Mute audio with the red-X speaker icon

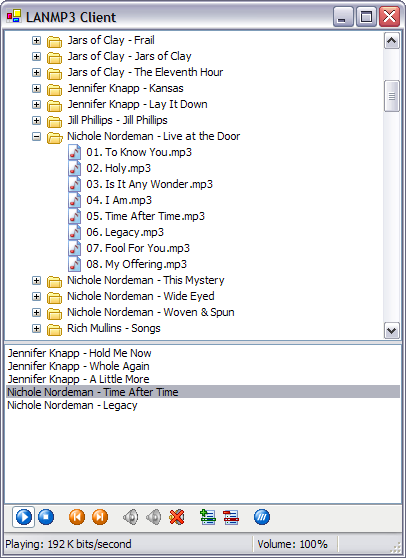177,517
